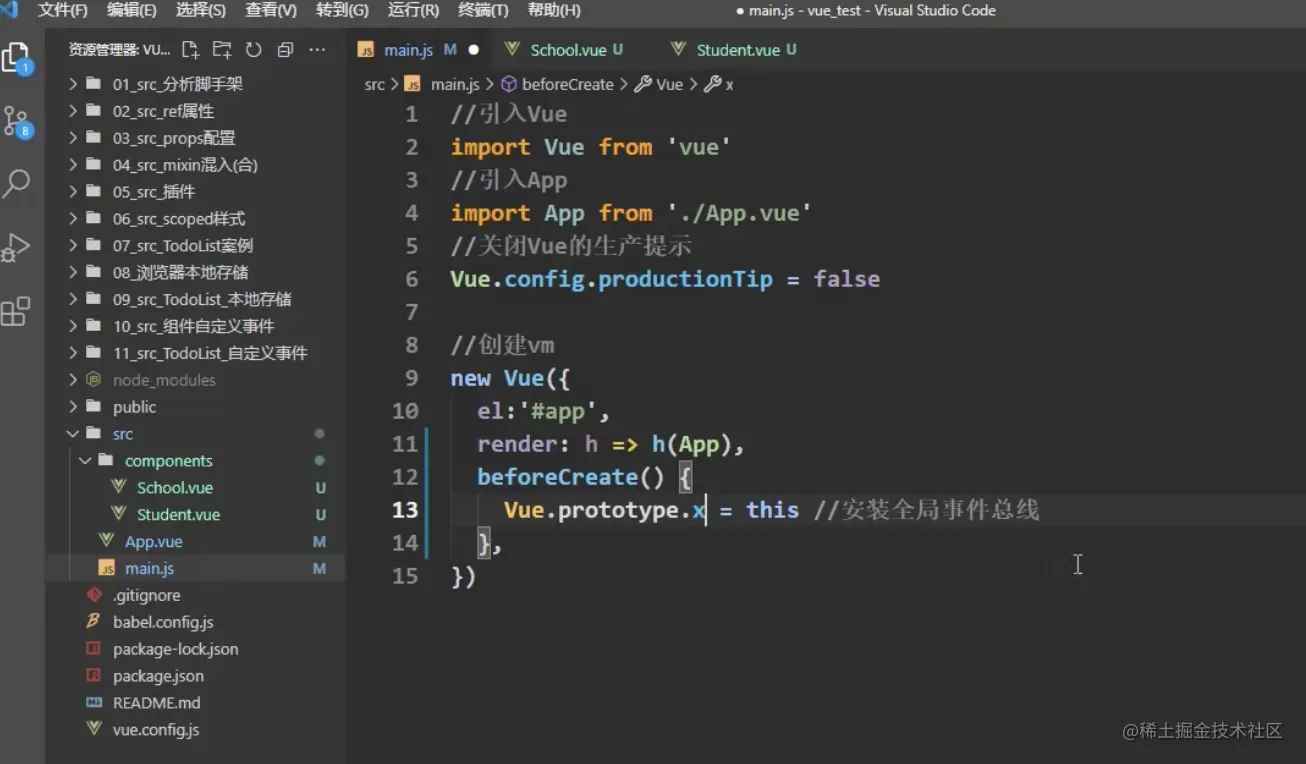The image size is (1306, 764).
Task: Click beforeCreate in the breadcrumb
Action: (567, 85)
